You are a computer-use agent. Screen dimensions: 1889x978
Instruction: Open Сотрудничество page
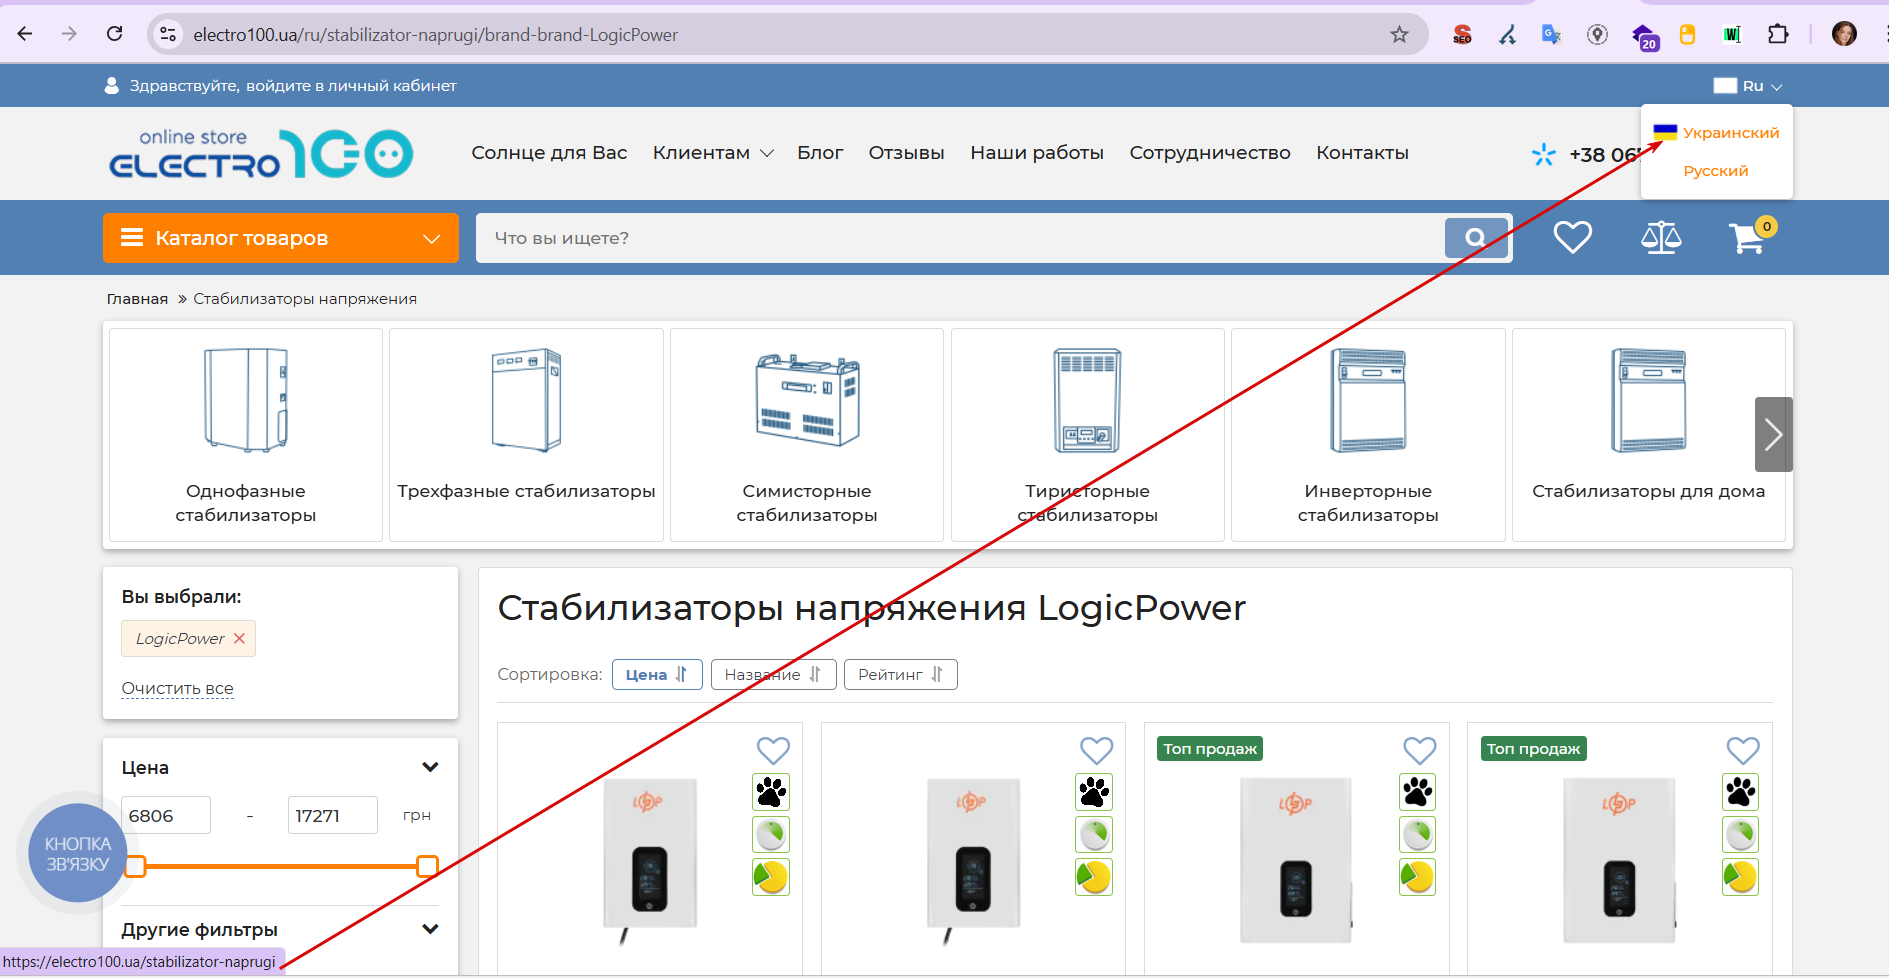[x=1210, y=153]
